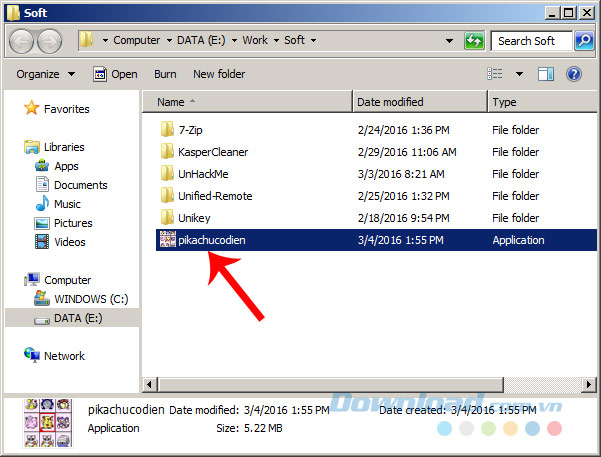This screenshot has height=457, width=601.
Task: Select the KasperCleaner folder name
Action: 213,152
